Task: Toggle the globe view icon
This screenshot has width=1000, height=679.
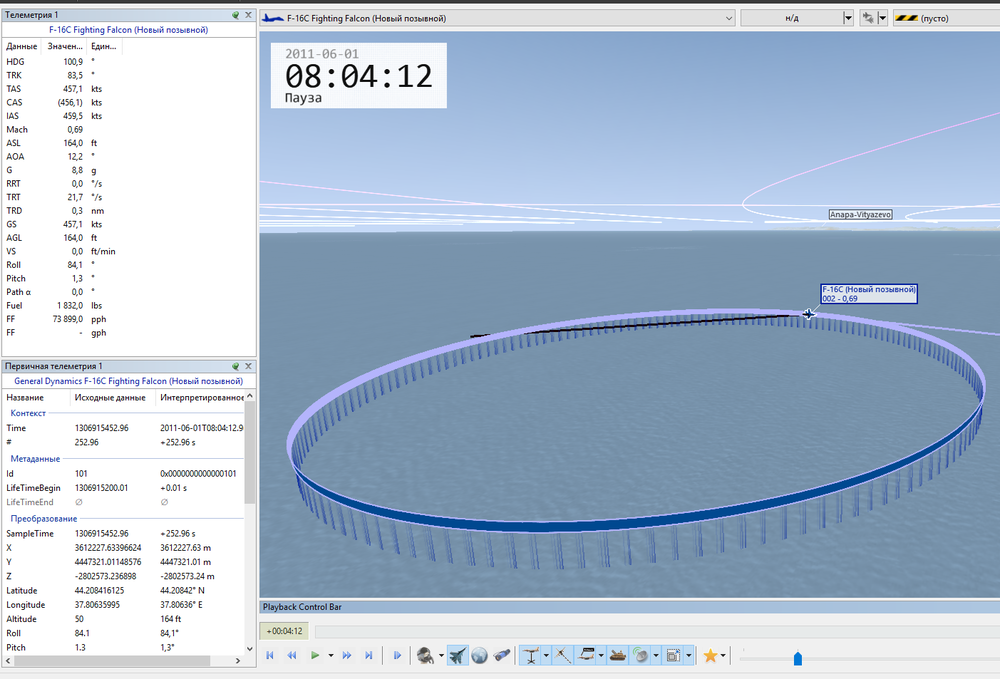Action: tap(480, 656)
